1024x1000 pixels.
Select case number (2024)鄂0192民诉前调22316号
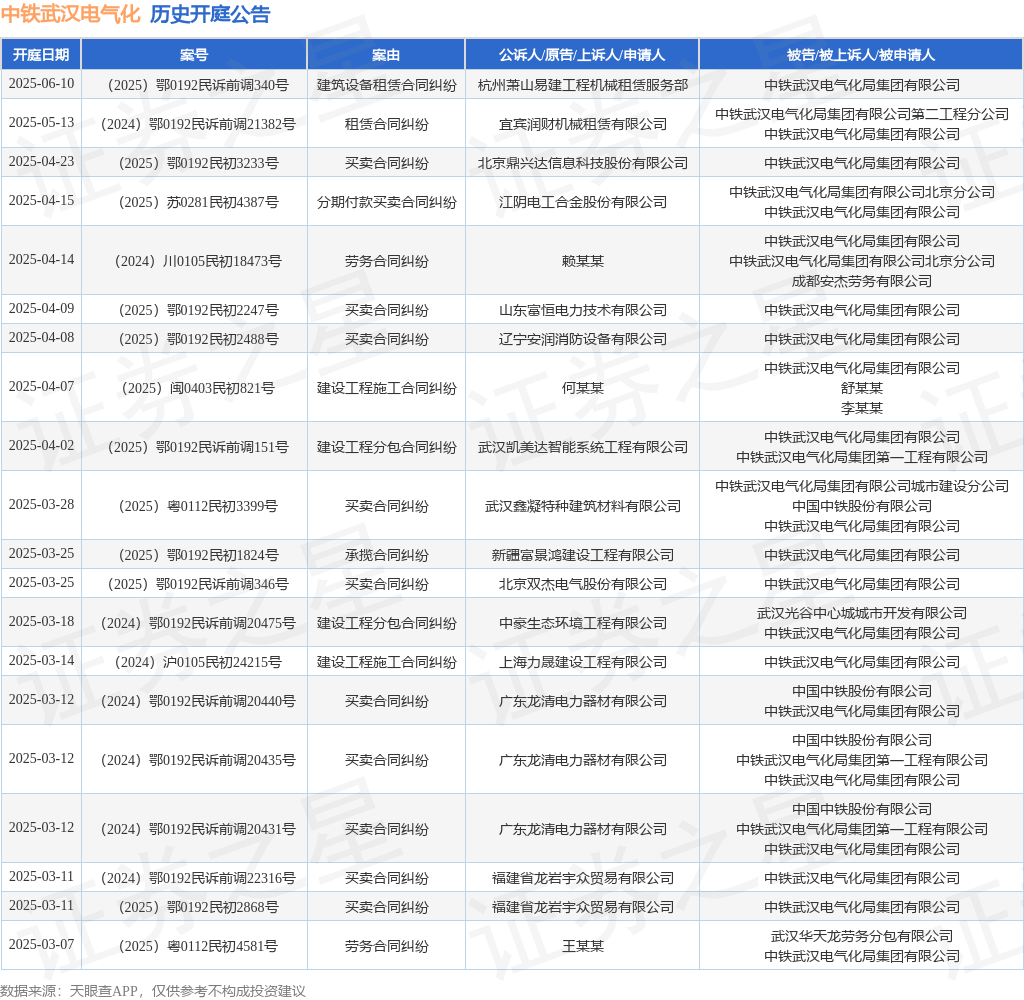pyautogui.click(x=194, y=878)
